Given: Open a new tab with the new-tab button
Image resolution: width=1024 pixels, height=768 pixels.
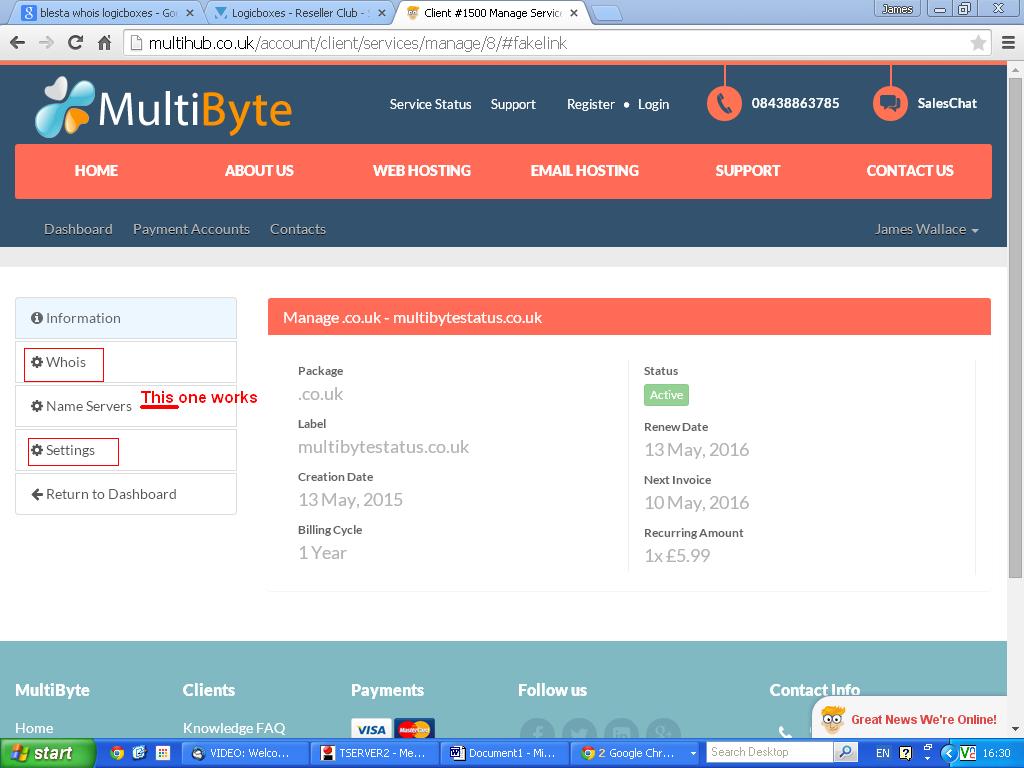Looking at the screenshot, I should pos(607,13).
